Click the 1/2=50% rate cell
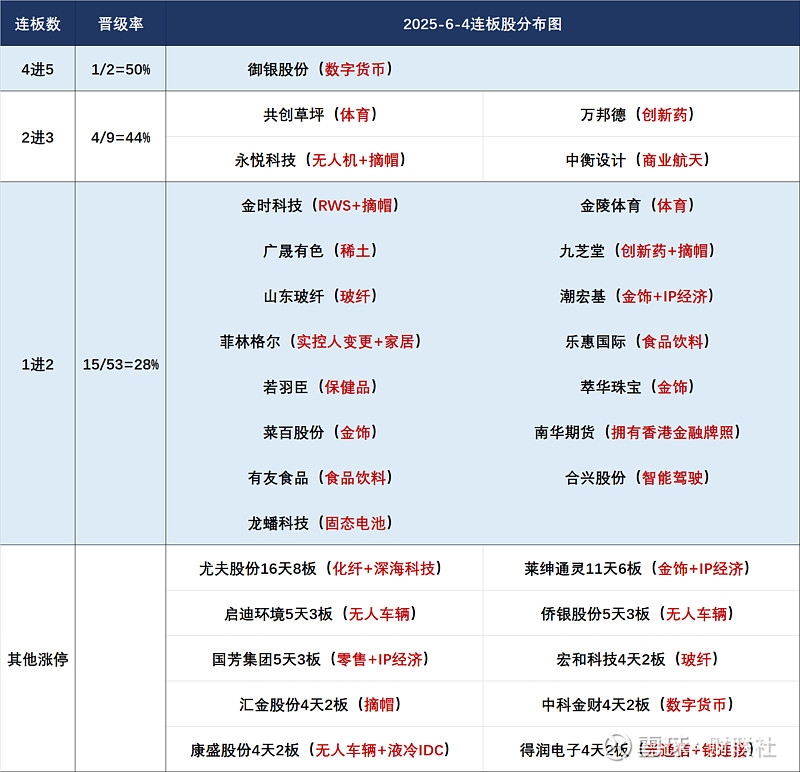This screenshot has height=772, width=800. (x=120, y=69)
